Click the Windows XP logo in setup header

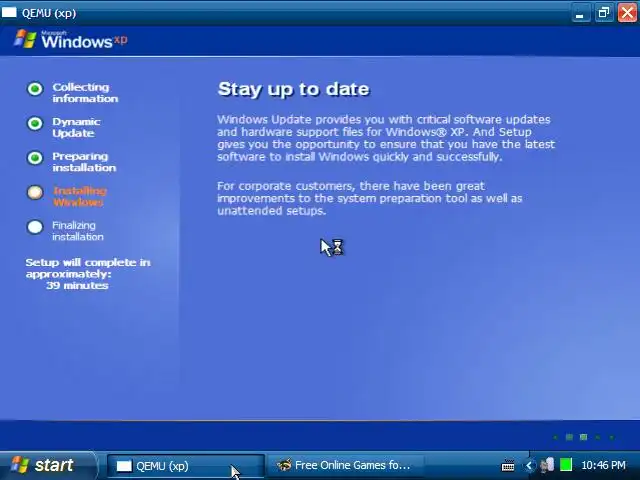71,40
